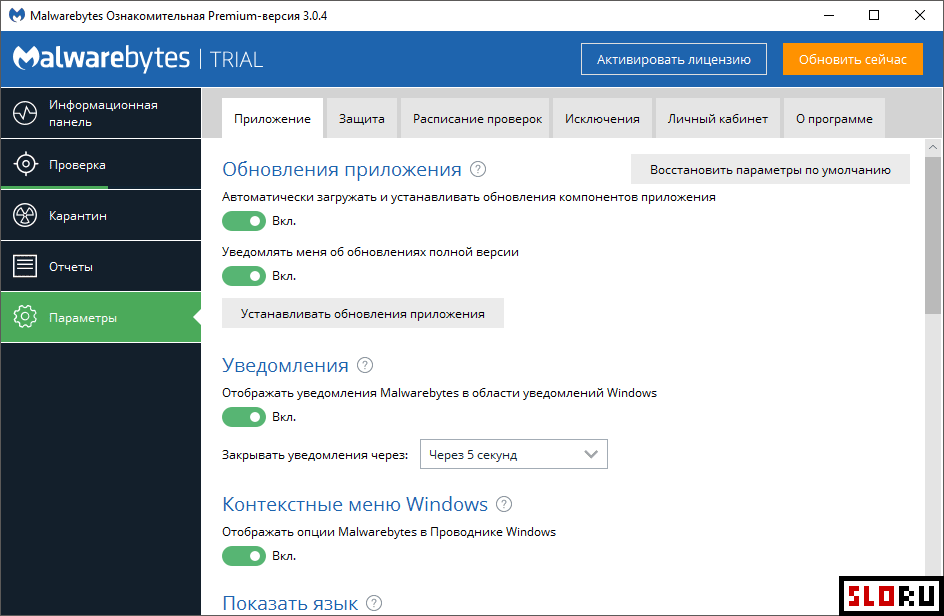Image resolution: width=944 pixels, height=616 pixels.
Task: Click the Malwarebytes title bar app icon
Action: click(17, 15)
